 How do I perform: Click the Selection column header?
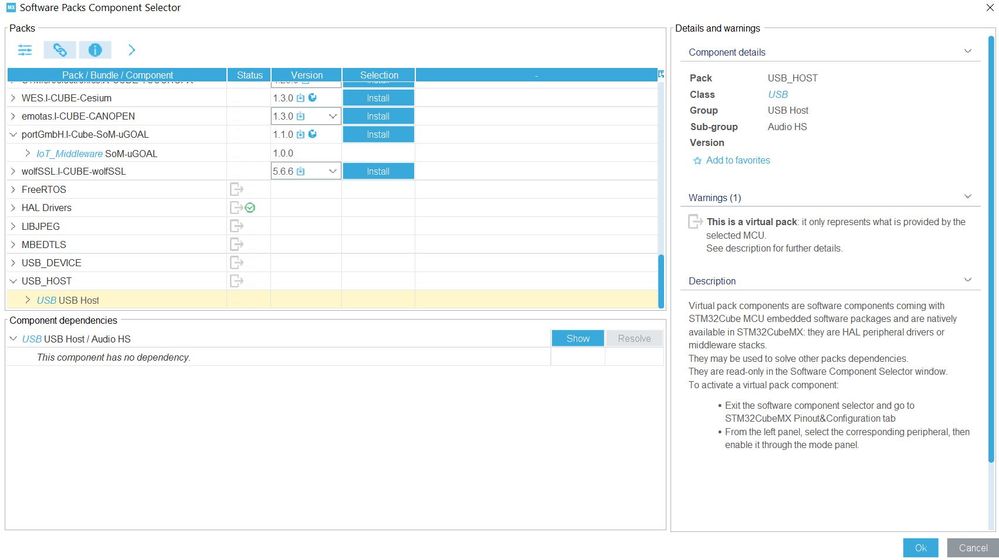(x=378, y=75)
